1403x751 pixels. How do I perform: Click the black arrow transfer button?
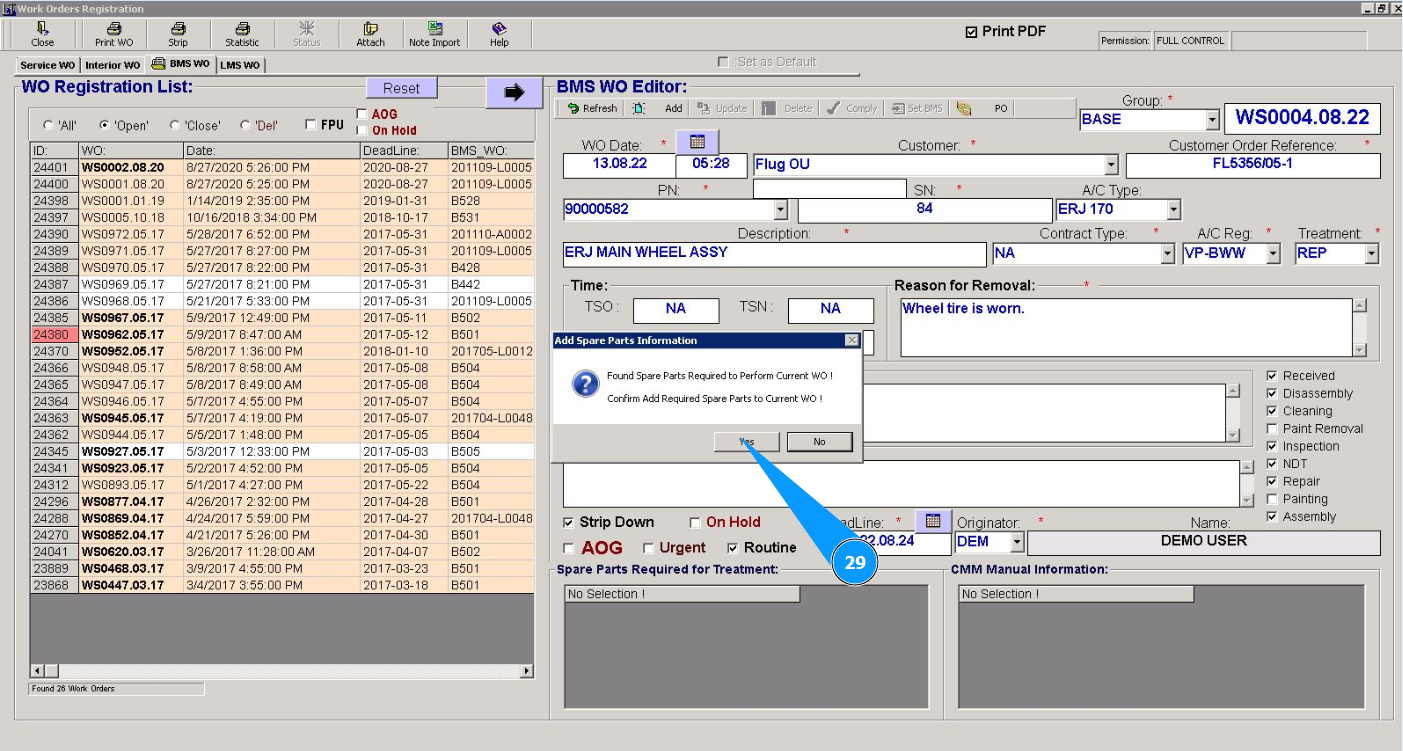click(x=514, y=92)
